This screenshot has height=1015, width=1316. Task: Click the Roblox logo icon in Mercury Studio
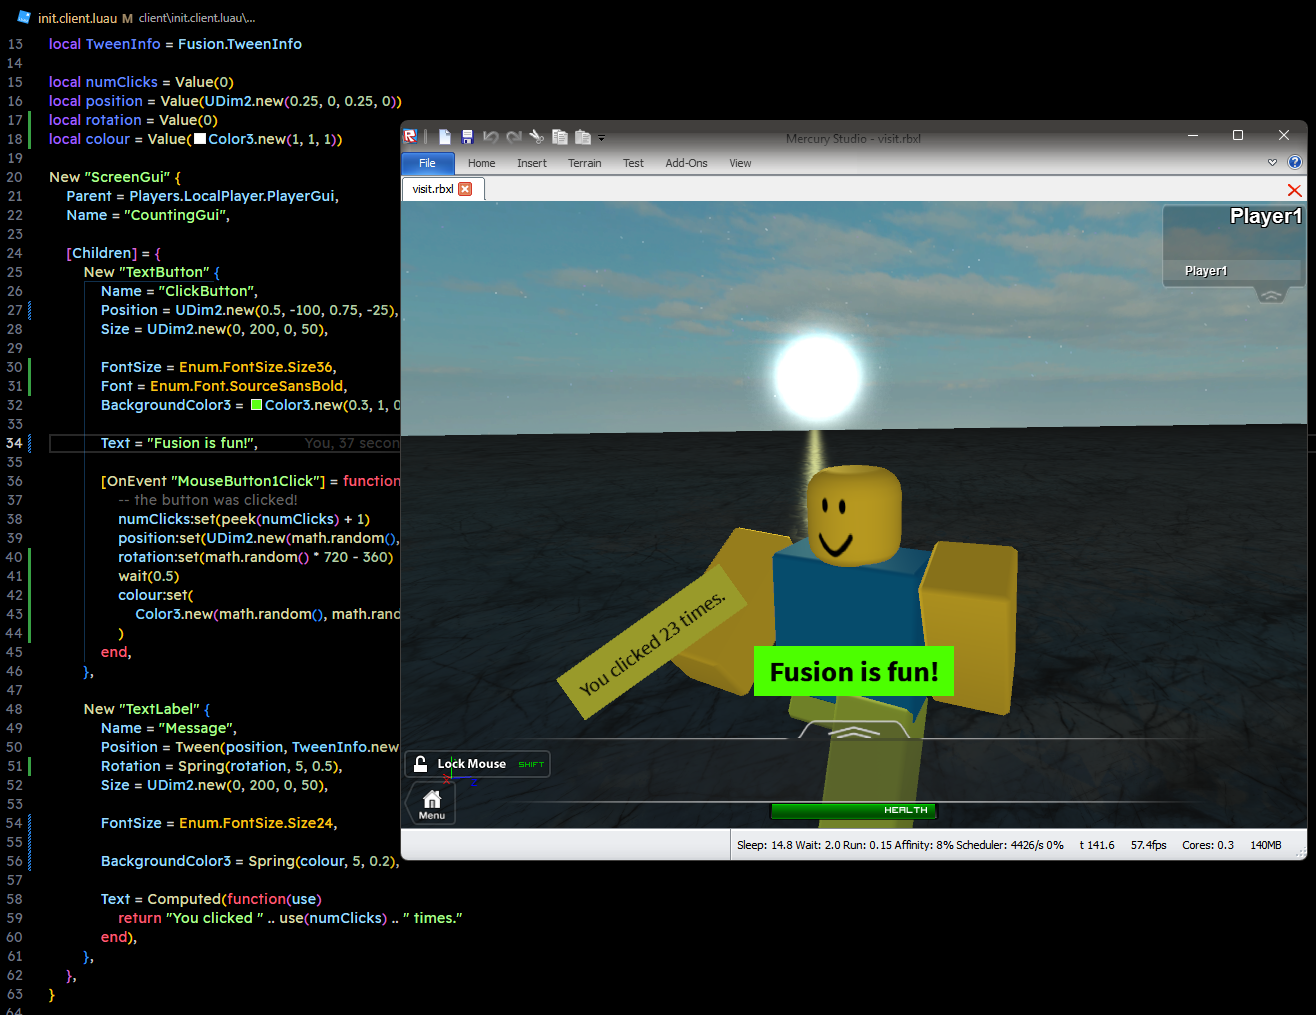click(x=410, y=137)
